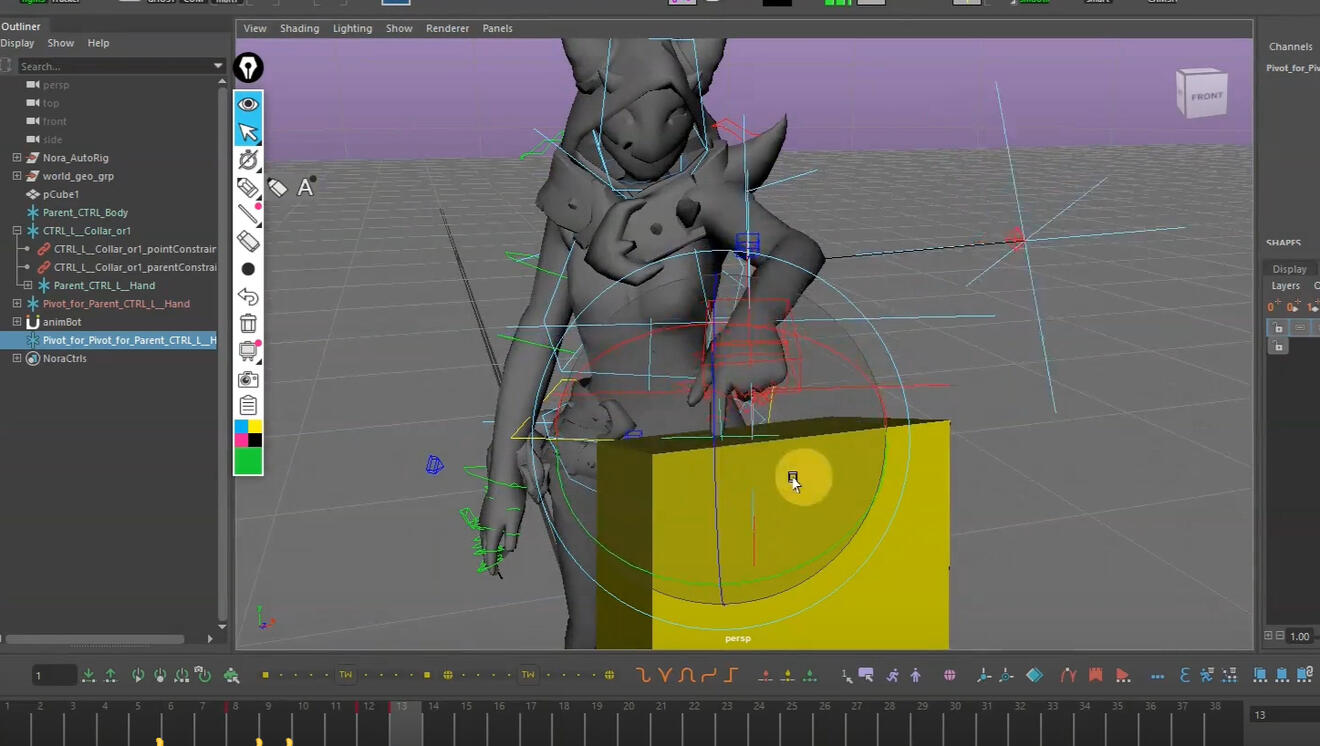Click frame 20 on the timeline
The image size is (1320, 746).
coord(629,722)
